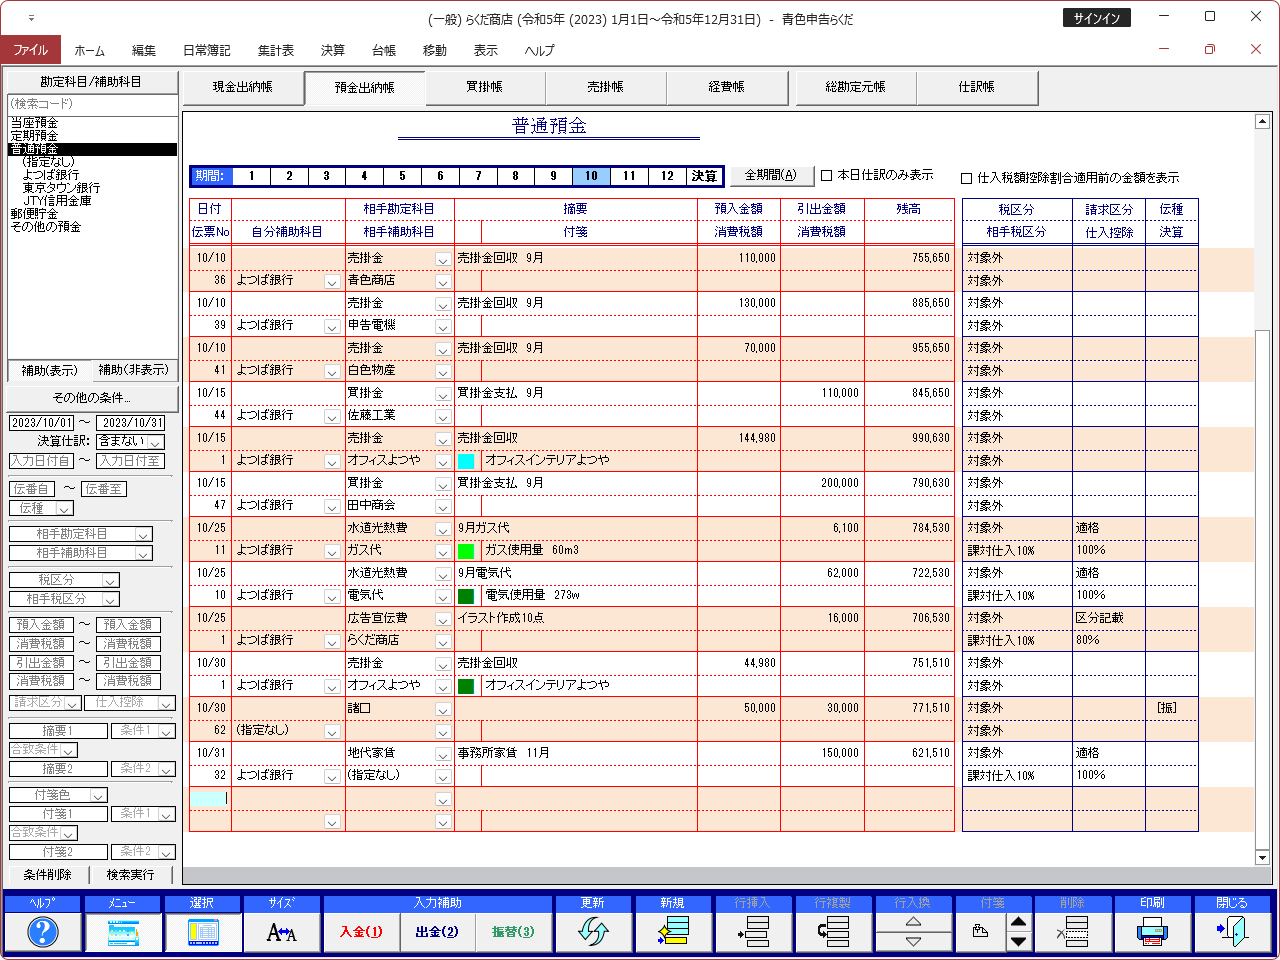Click the 閉じる close door icon
The height and width of the screenshot is (960, 1280).
[1233, 932]
